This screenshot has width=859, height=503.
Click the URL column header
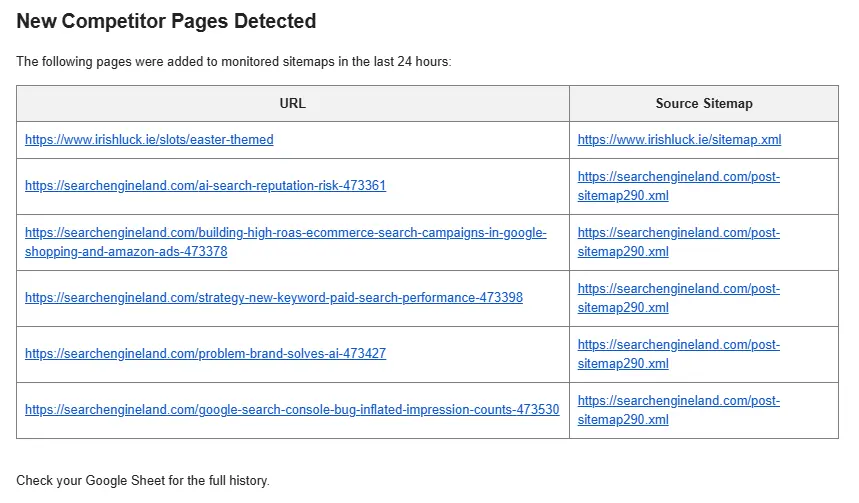click(293, 104)
